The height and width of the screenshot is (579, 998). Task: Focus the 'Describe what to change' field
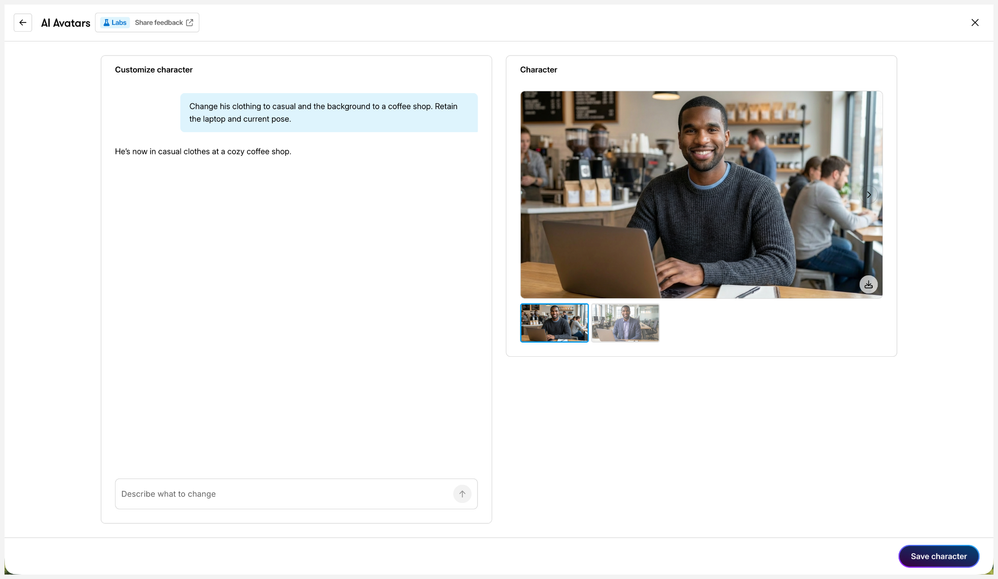(x=285, y=494)
